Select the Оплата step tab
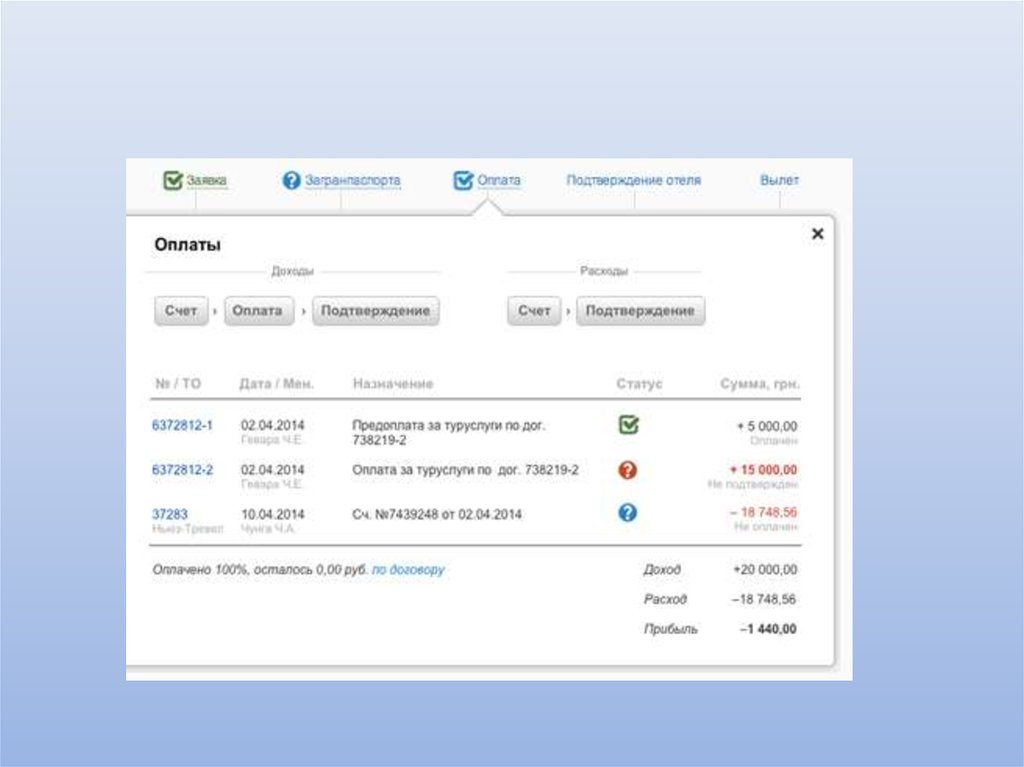The width and height of the screenshot is (1024, 767). point(499,181)
